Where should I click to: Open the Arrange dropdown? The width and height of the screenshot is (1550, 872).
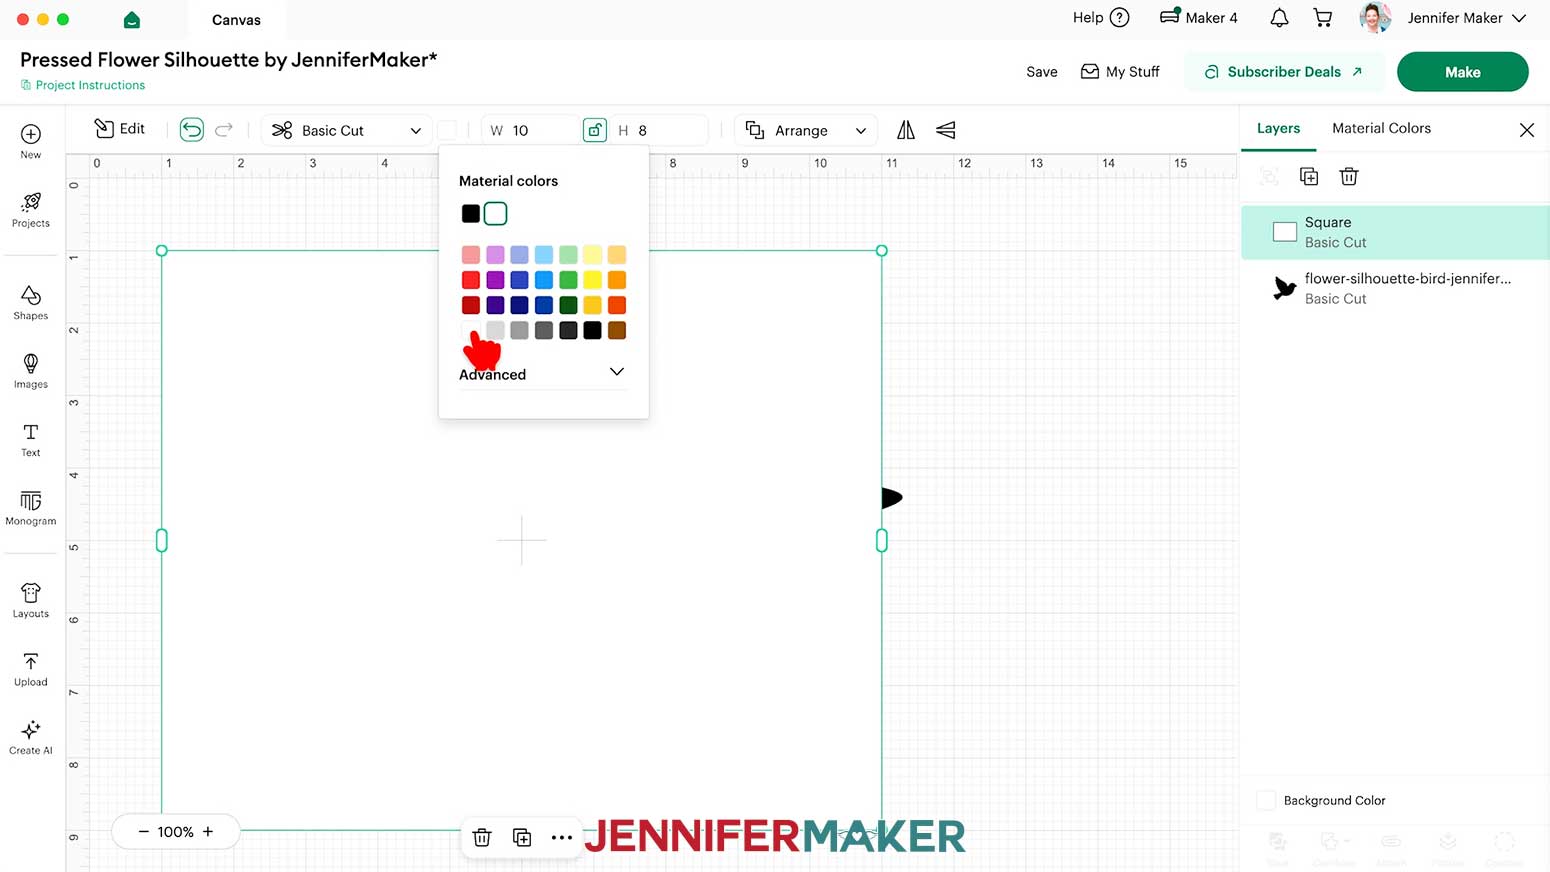(x=806, y=130)
